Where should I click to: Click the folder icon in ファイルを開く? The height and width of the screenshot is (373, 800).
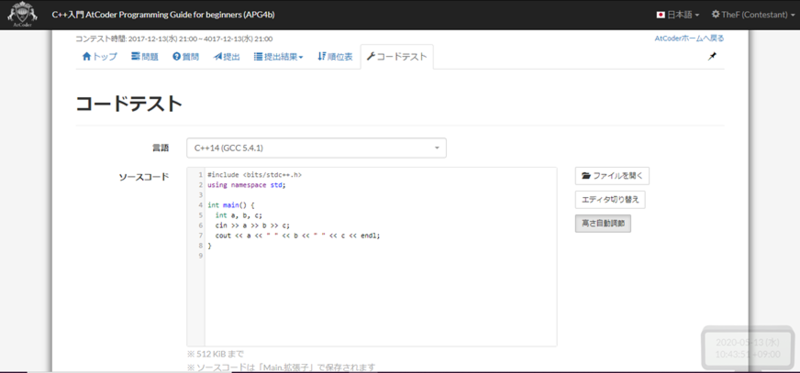pyautogui.click(x=586, y=176)
